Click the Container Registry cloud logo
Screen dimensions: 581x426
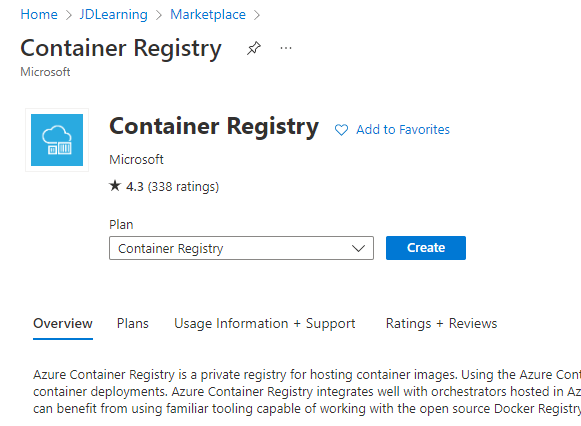57,140
